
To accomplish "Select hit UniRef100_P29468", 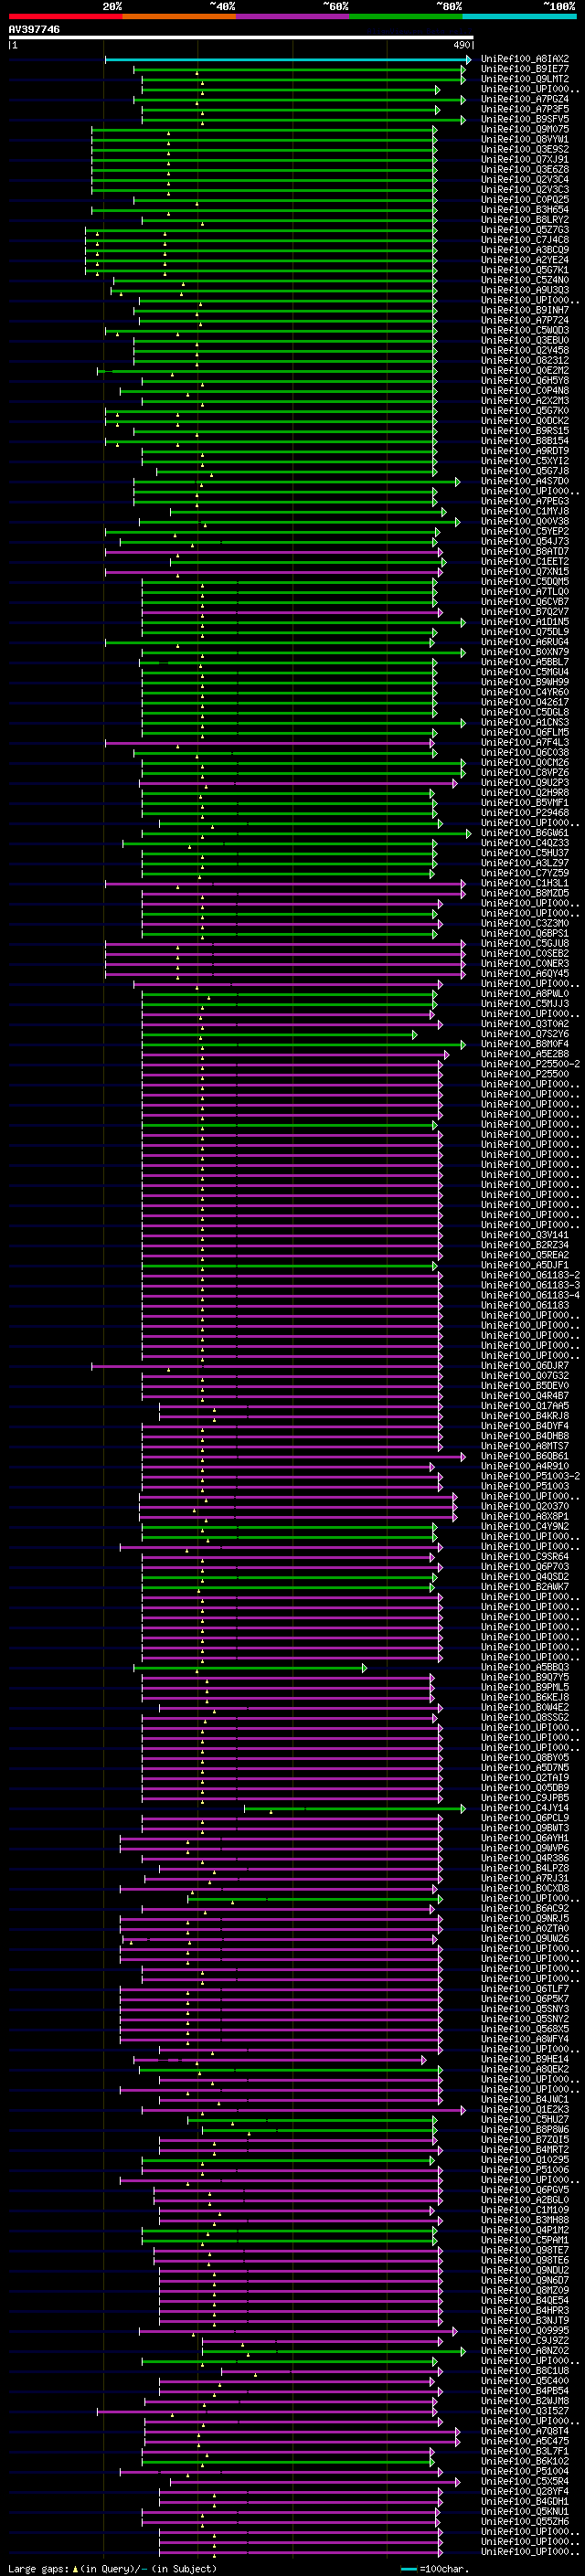I will [525, 813].
